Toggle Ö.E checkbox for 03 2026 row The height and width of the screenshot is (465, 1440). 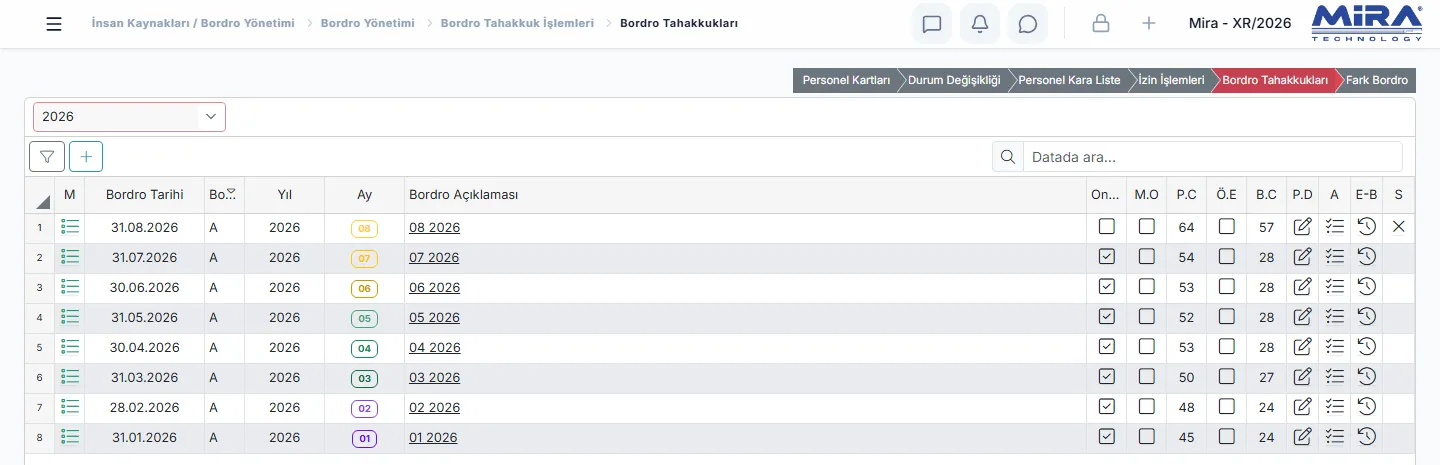tap(1226, 377)
